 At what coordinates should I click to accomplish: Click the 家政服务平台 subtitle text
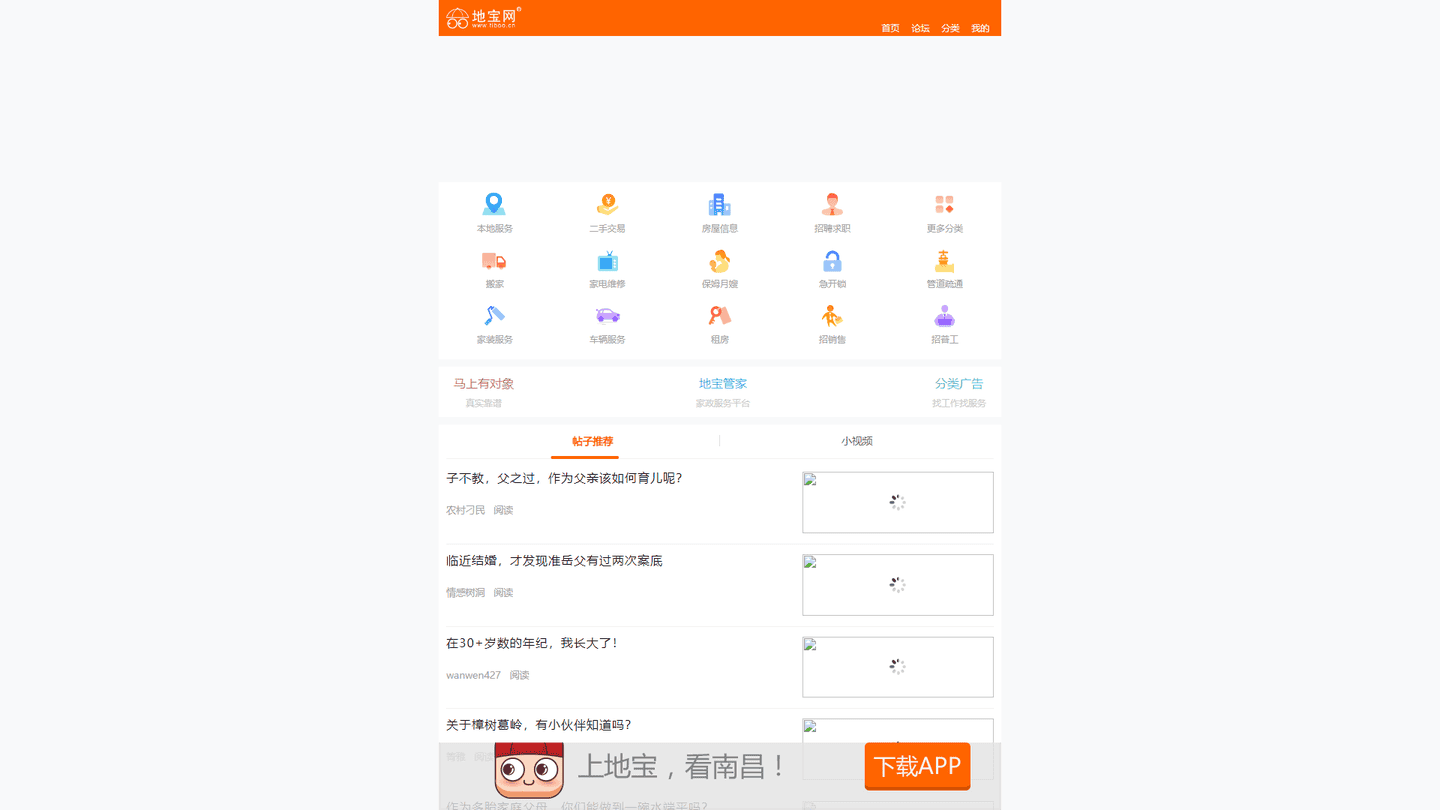tap(723, 403)
